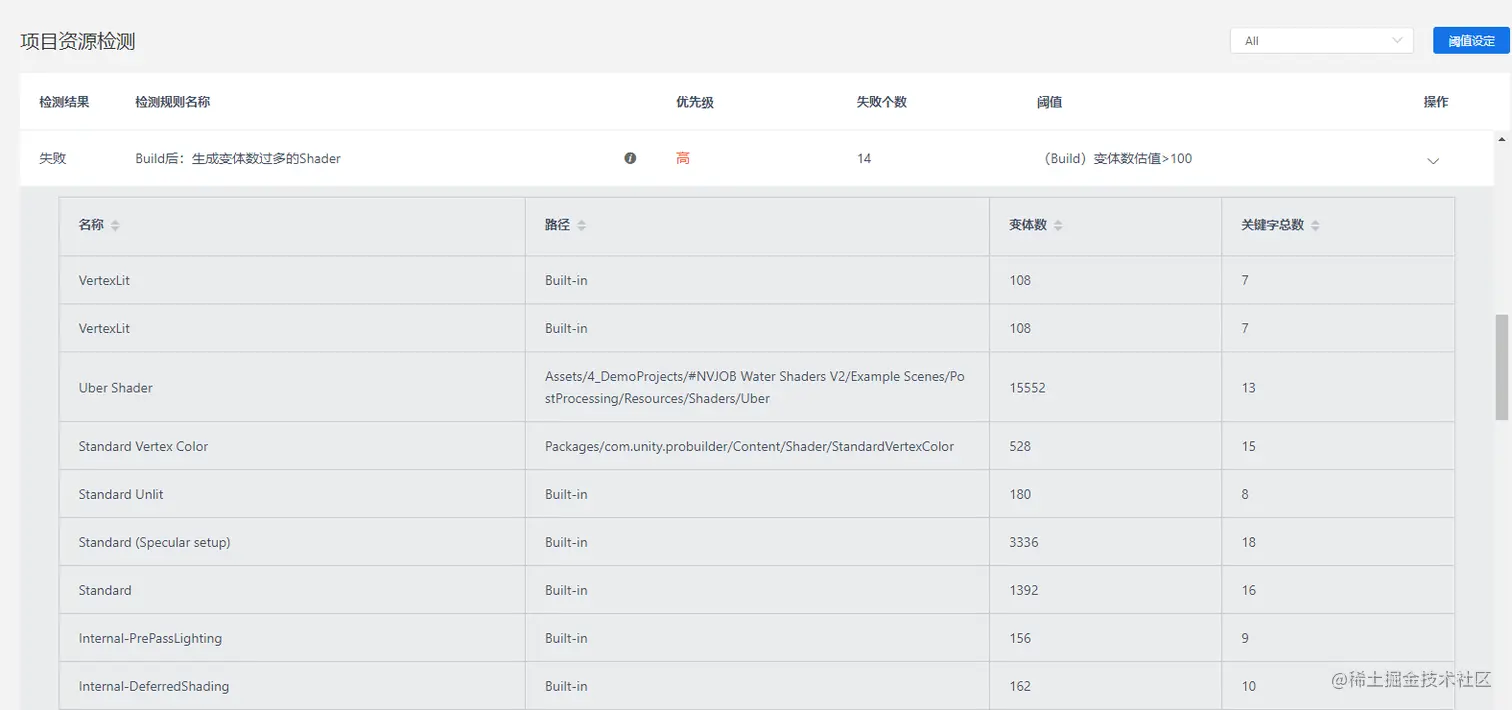Click the 失败 result label

[x=52, y=158]
